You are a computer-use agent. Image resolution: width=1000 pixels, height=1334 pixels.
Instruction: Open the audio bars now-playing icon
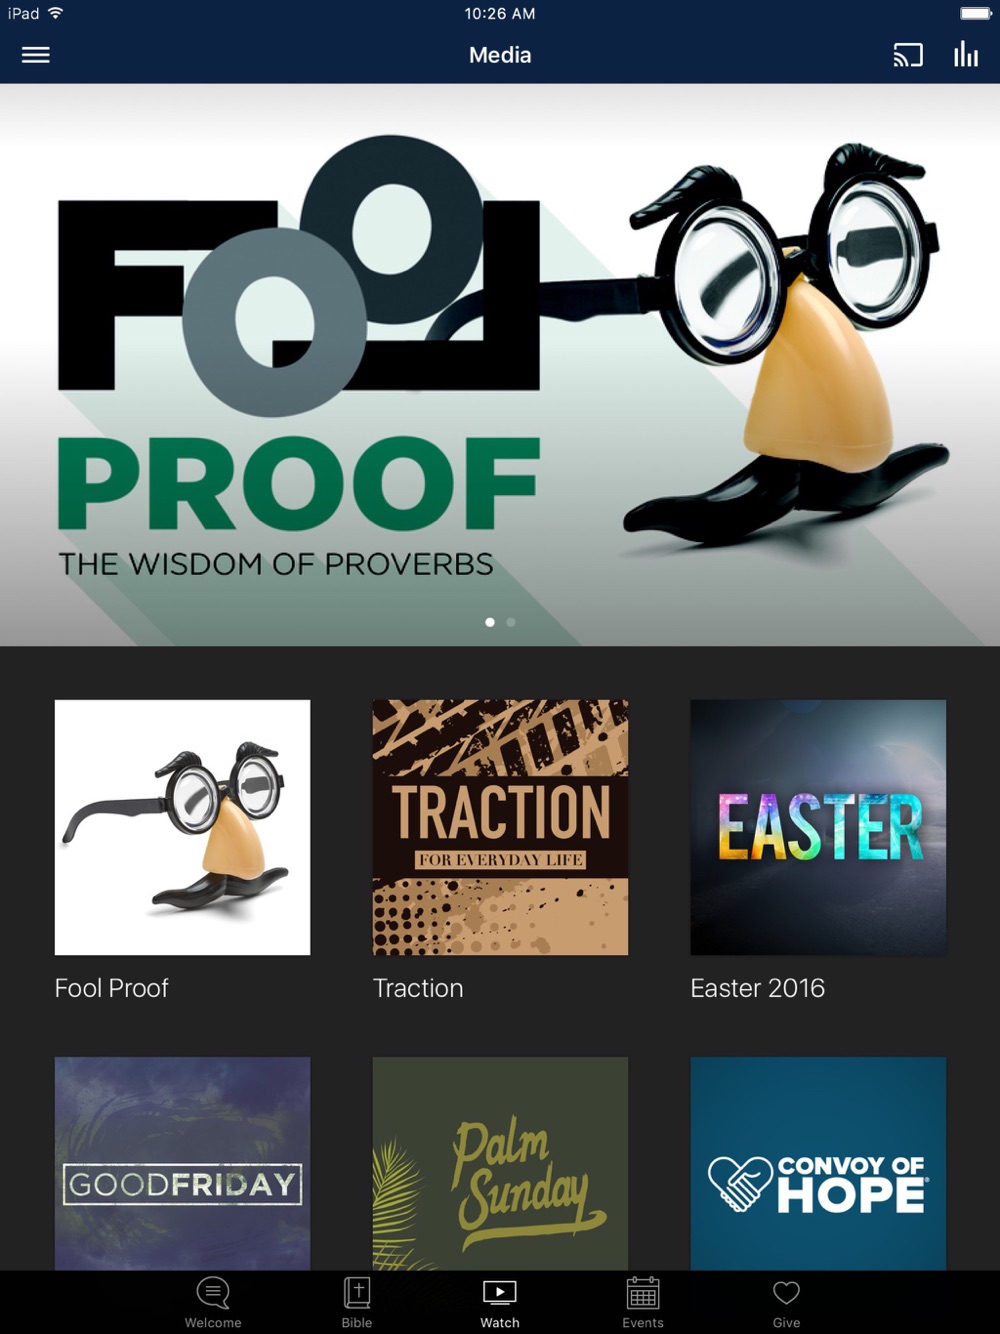coord(966,54)
